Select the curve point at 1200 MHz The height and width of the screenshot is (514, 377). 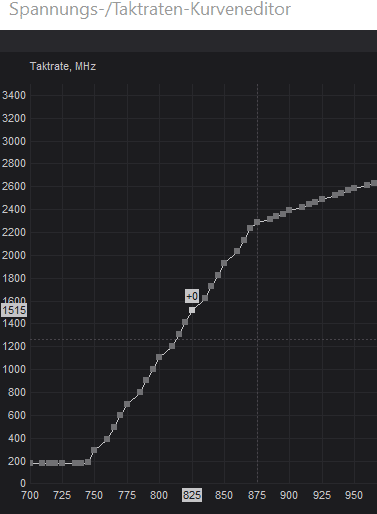coord(172,346)
